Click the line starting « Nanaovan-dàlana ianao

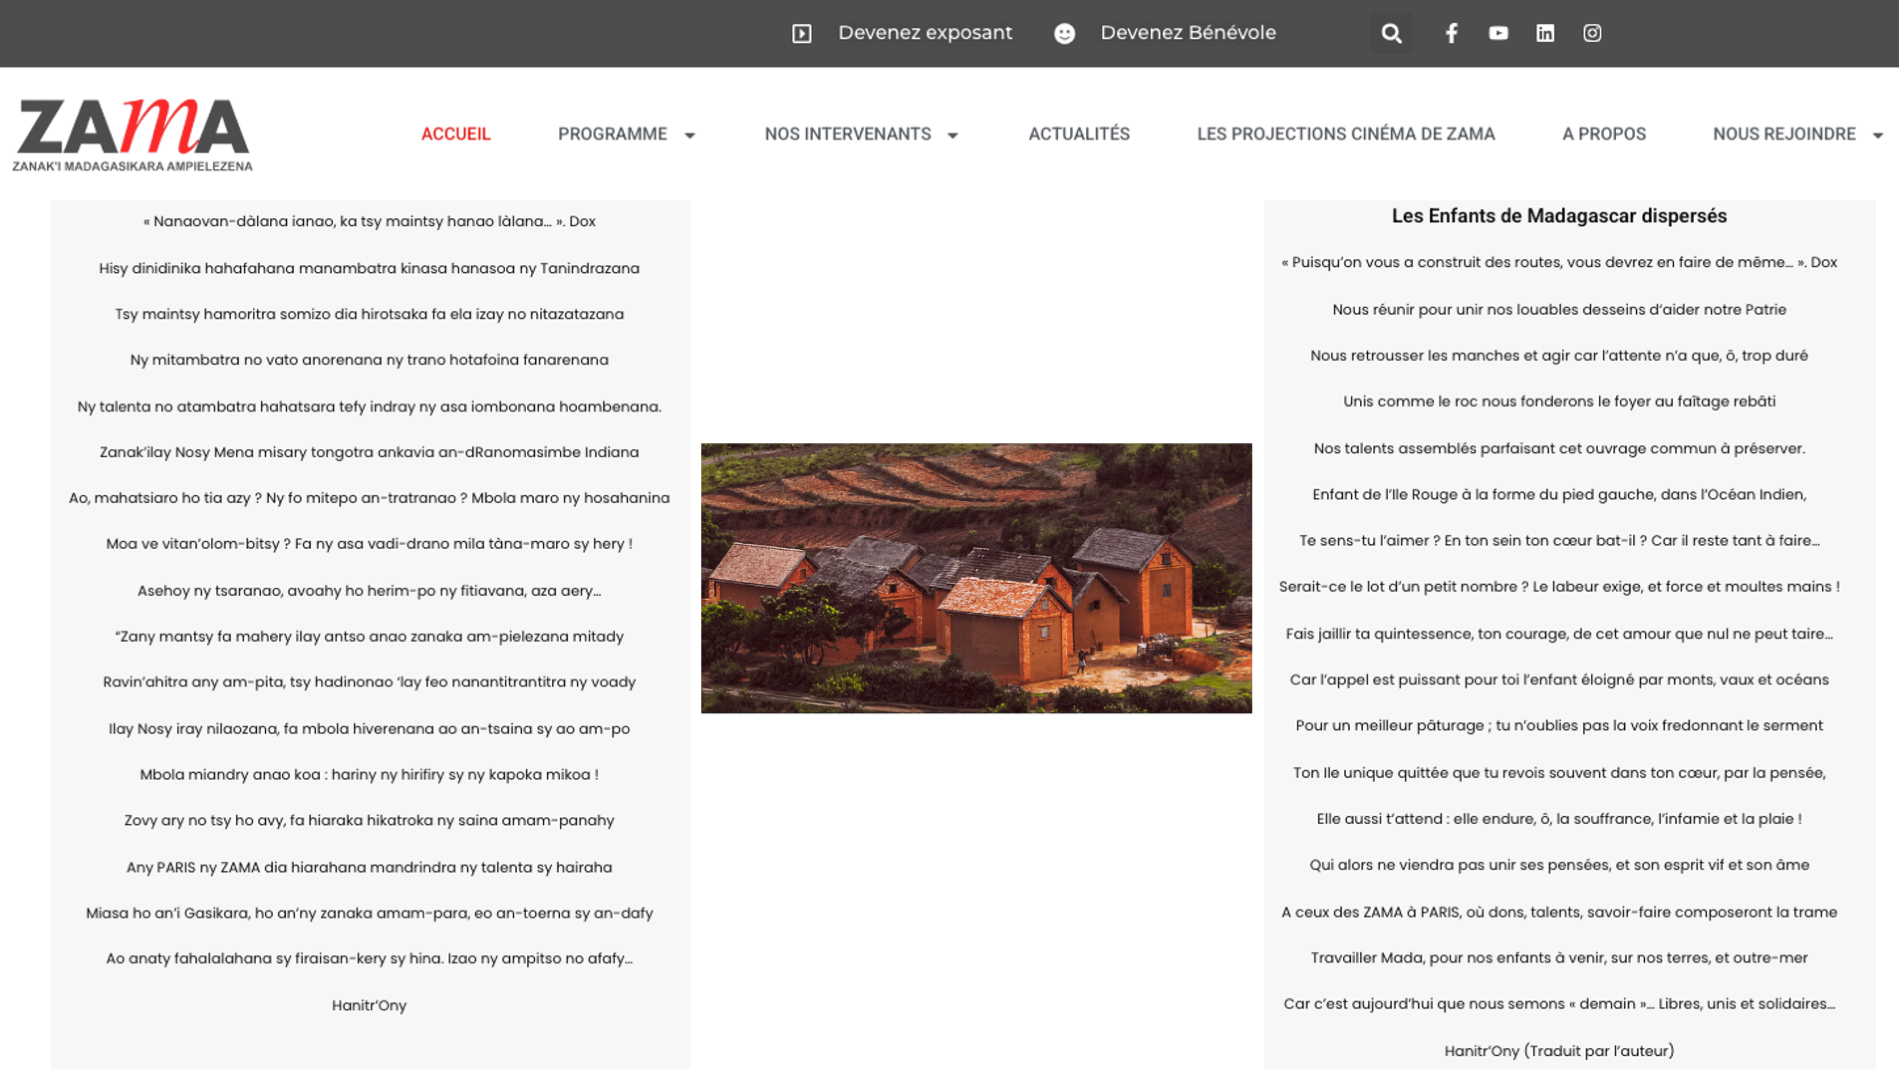[x=369, y=222]
